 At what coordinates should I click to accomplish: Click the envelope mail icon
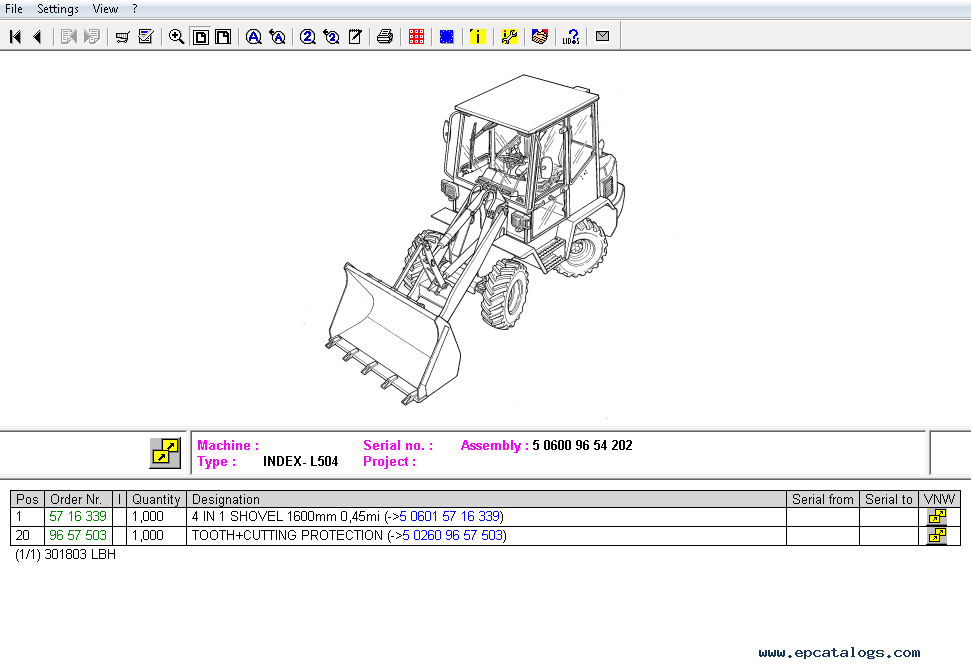(603, 37)
